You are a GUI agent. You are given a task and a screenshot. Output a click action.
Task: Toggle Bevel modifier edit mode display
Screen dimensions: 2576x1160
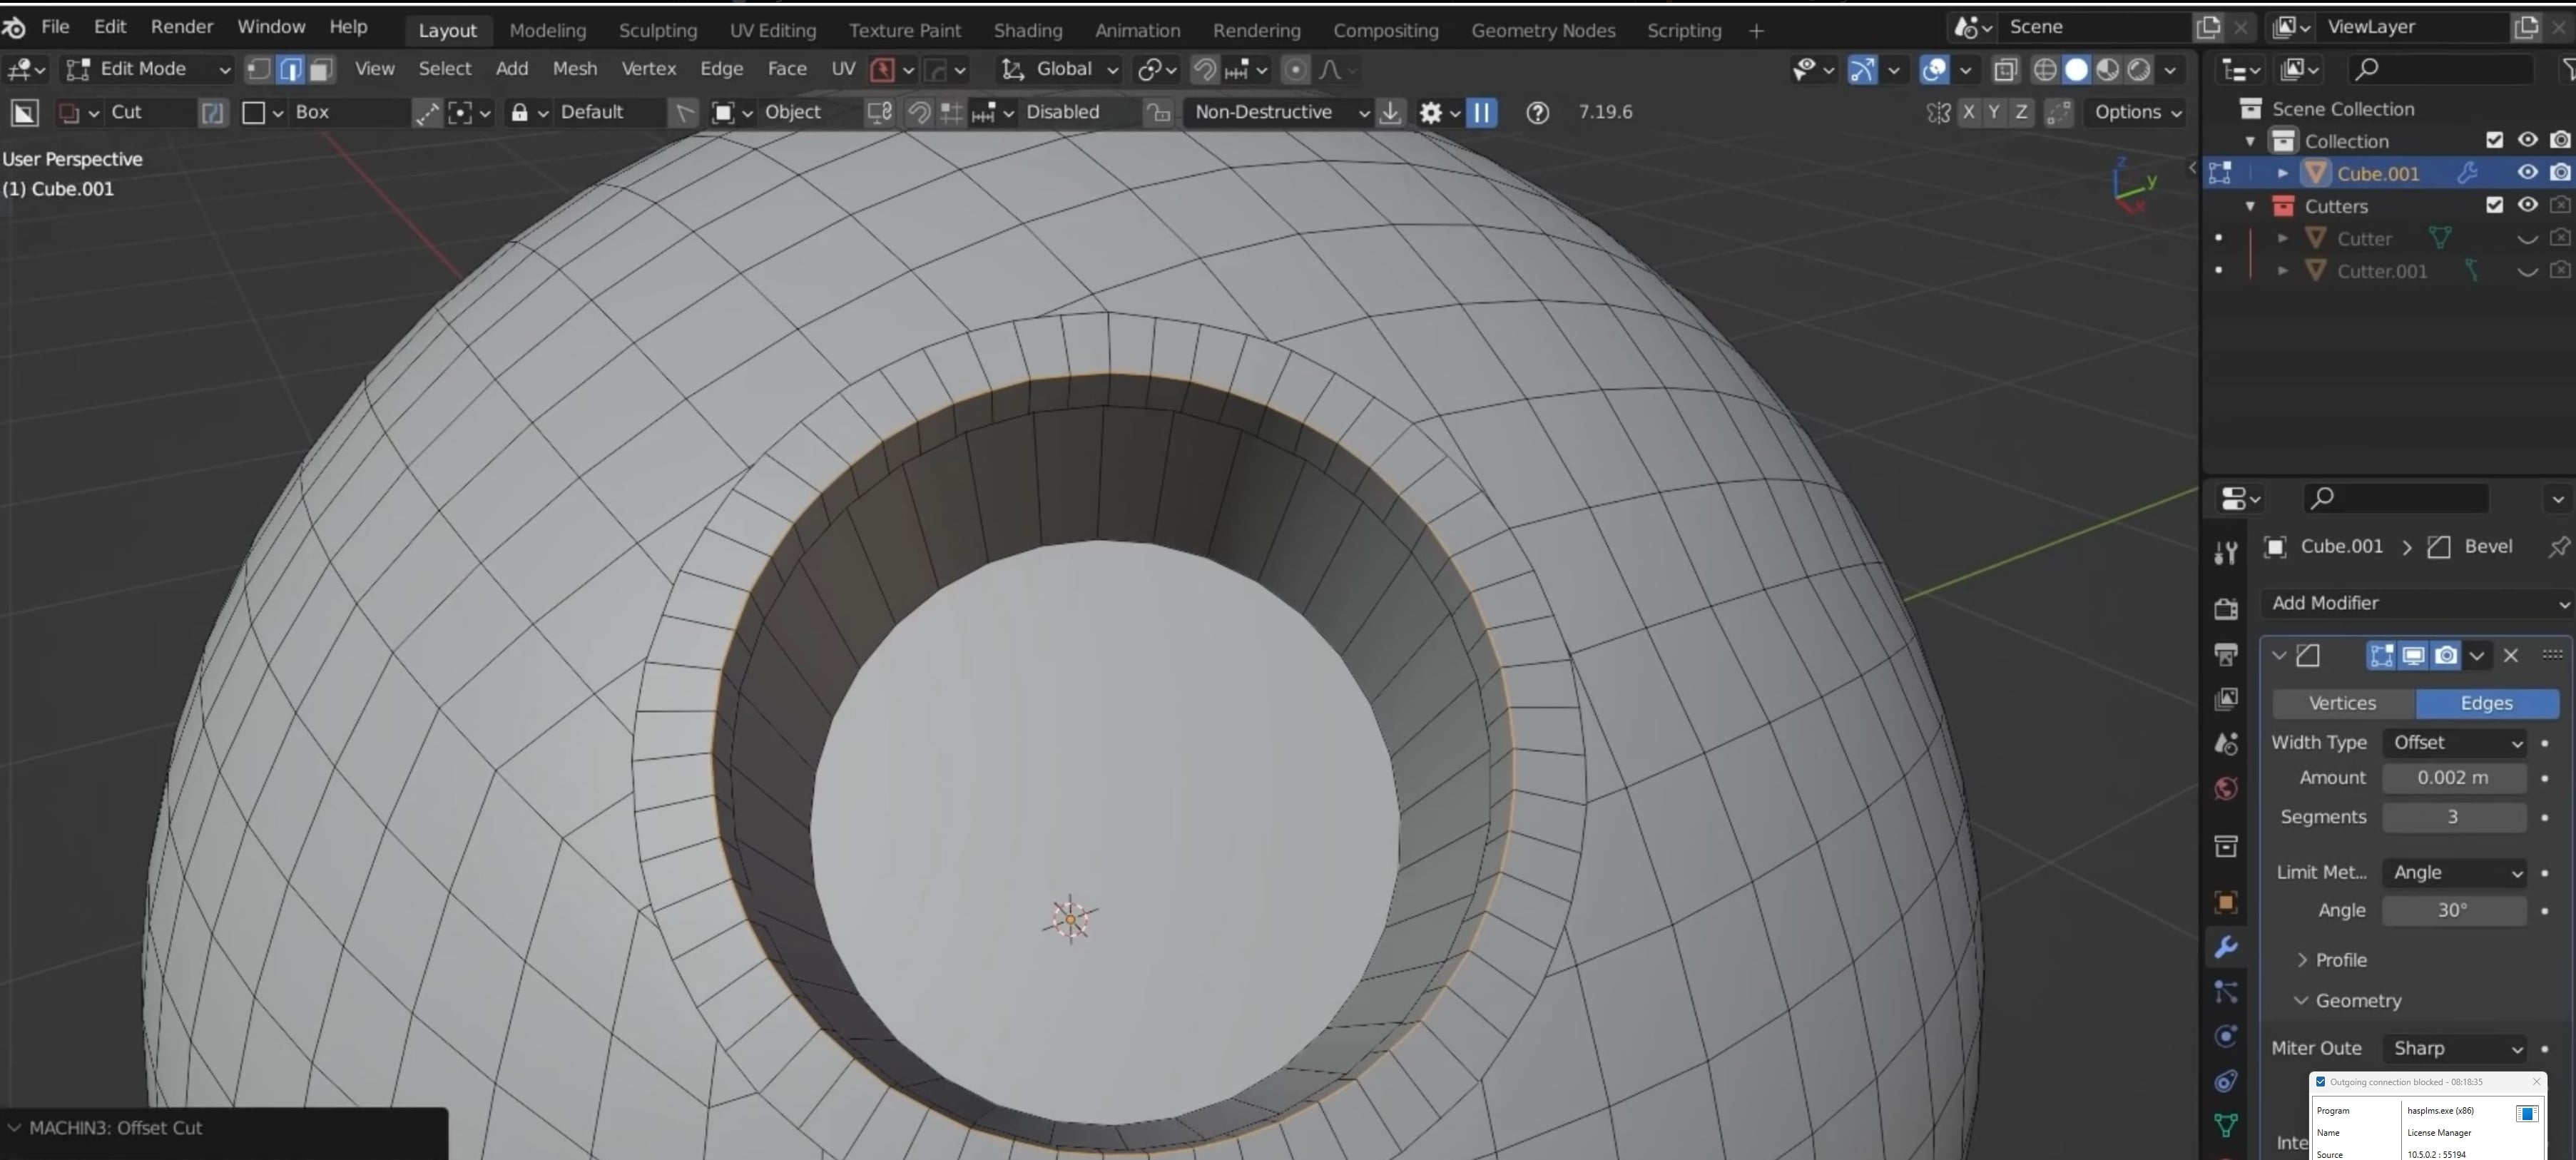[x=2381, y=655]
